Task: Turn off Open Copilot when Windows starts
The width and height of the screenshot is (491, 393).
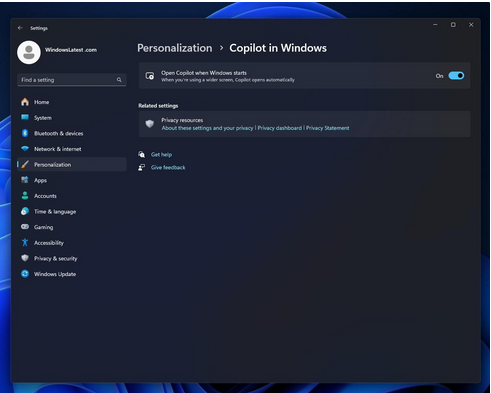Action: [456, 76]
